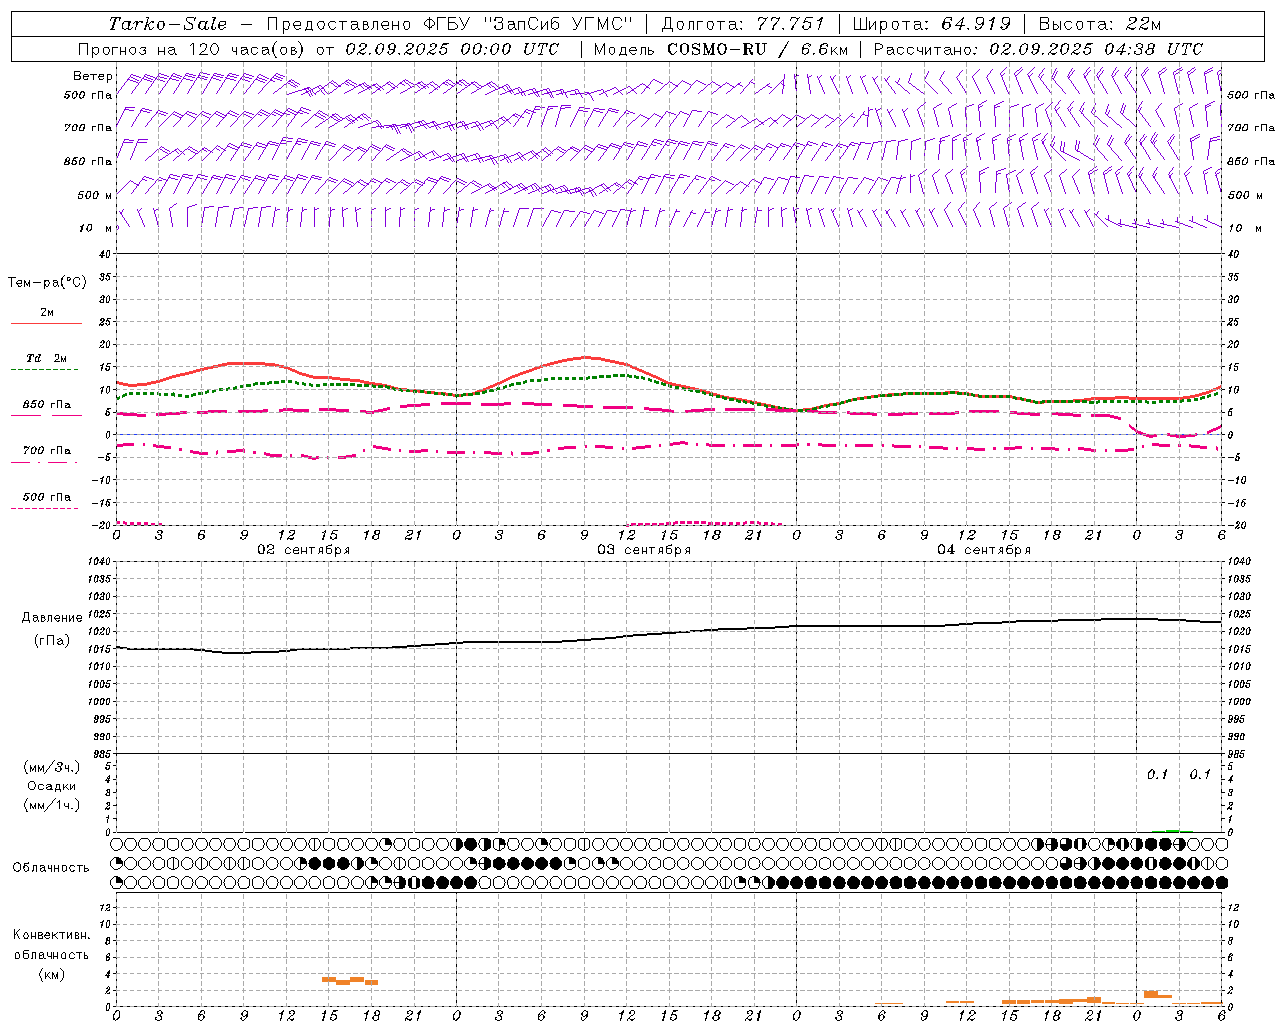Click the "(мм/3ч.)" precipitation unit label

pos(51,767)
